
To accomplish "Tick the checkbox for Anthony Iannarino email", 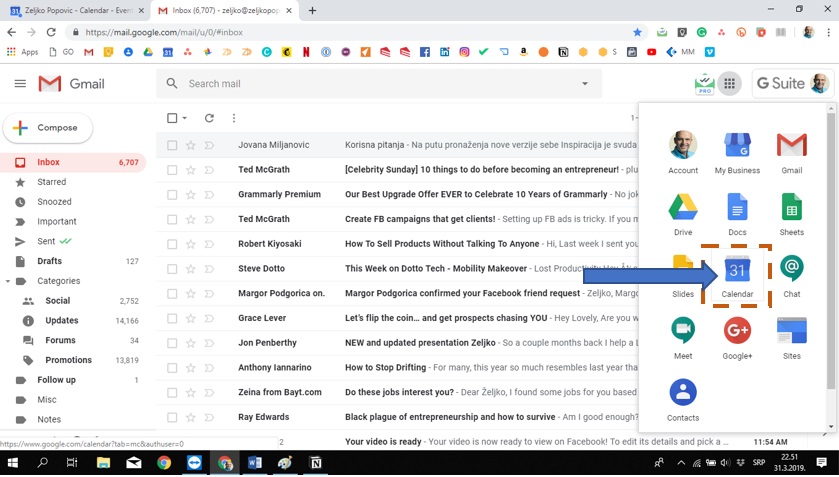I will point(172,368).
